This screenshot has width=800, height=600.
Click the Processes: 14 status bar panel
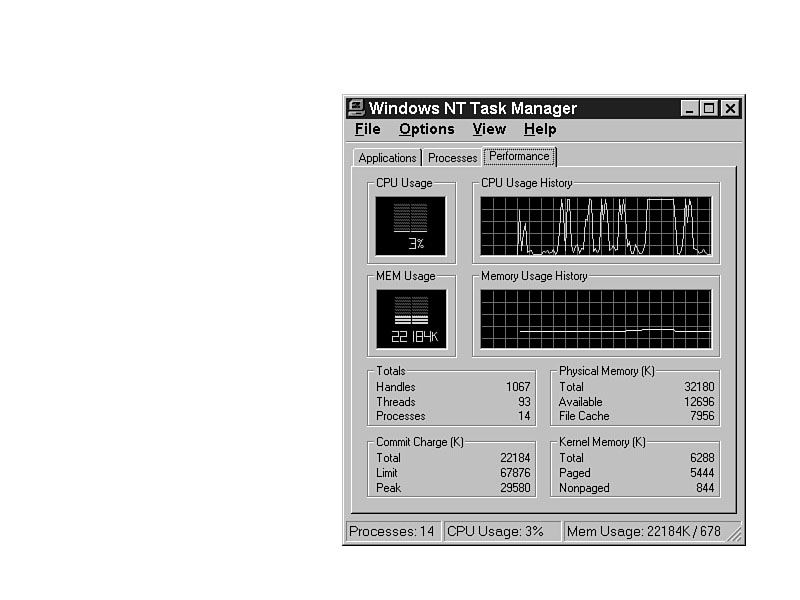[x=392, y=531]
